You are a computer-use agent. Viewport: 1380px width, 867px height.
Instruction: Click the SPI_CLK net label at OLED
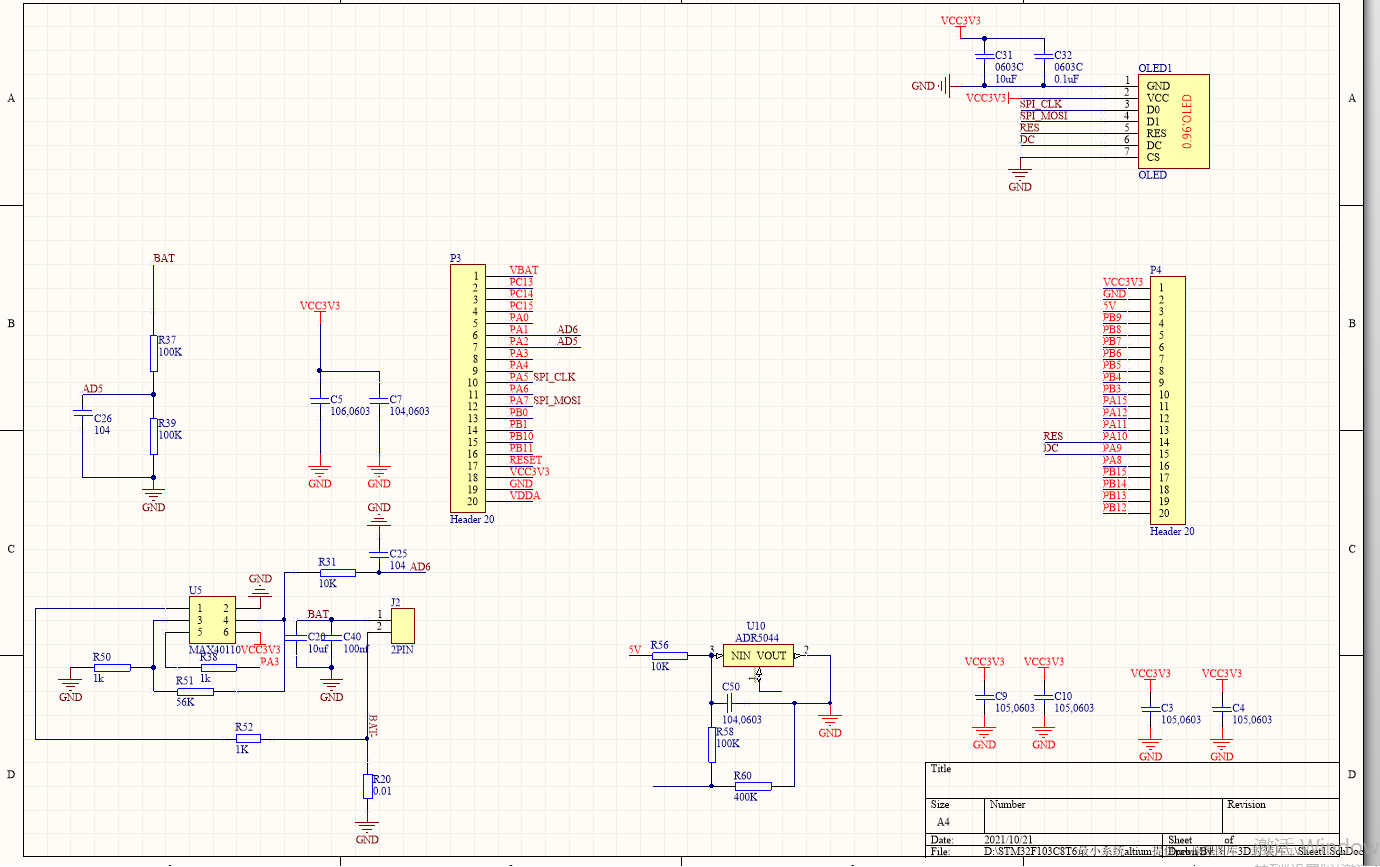click(x=1041, y=104)
